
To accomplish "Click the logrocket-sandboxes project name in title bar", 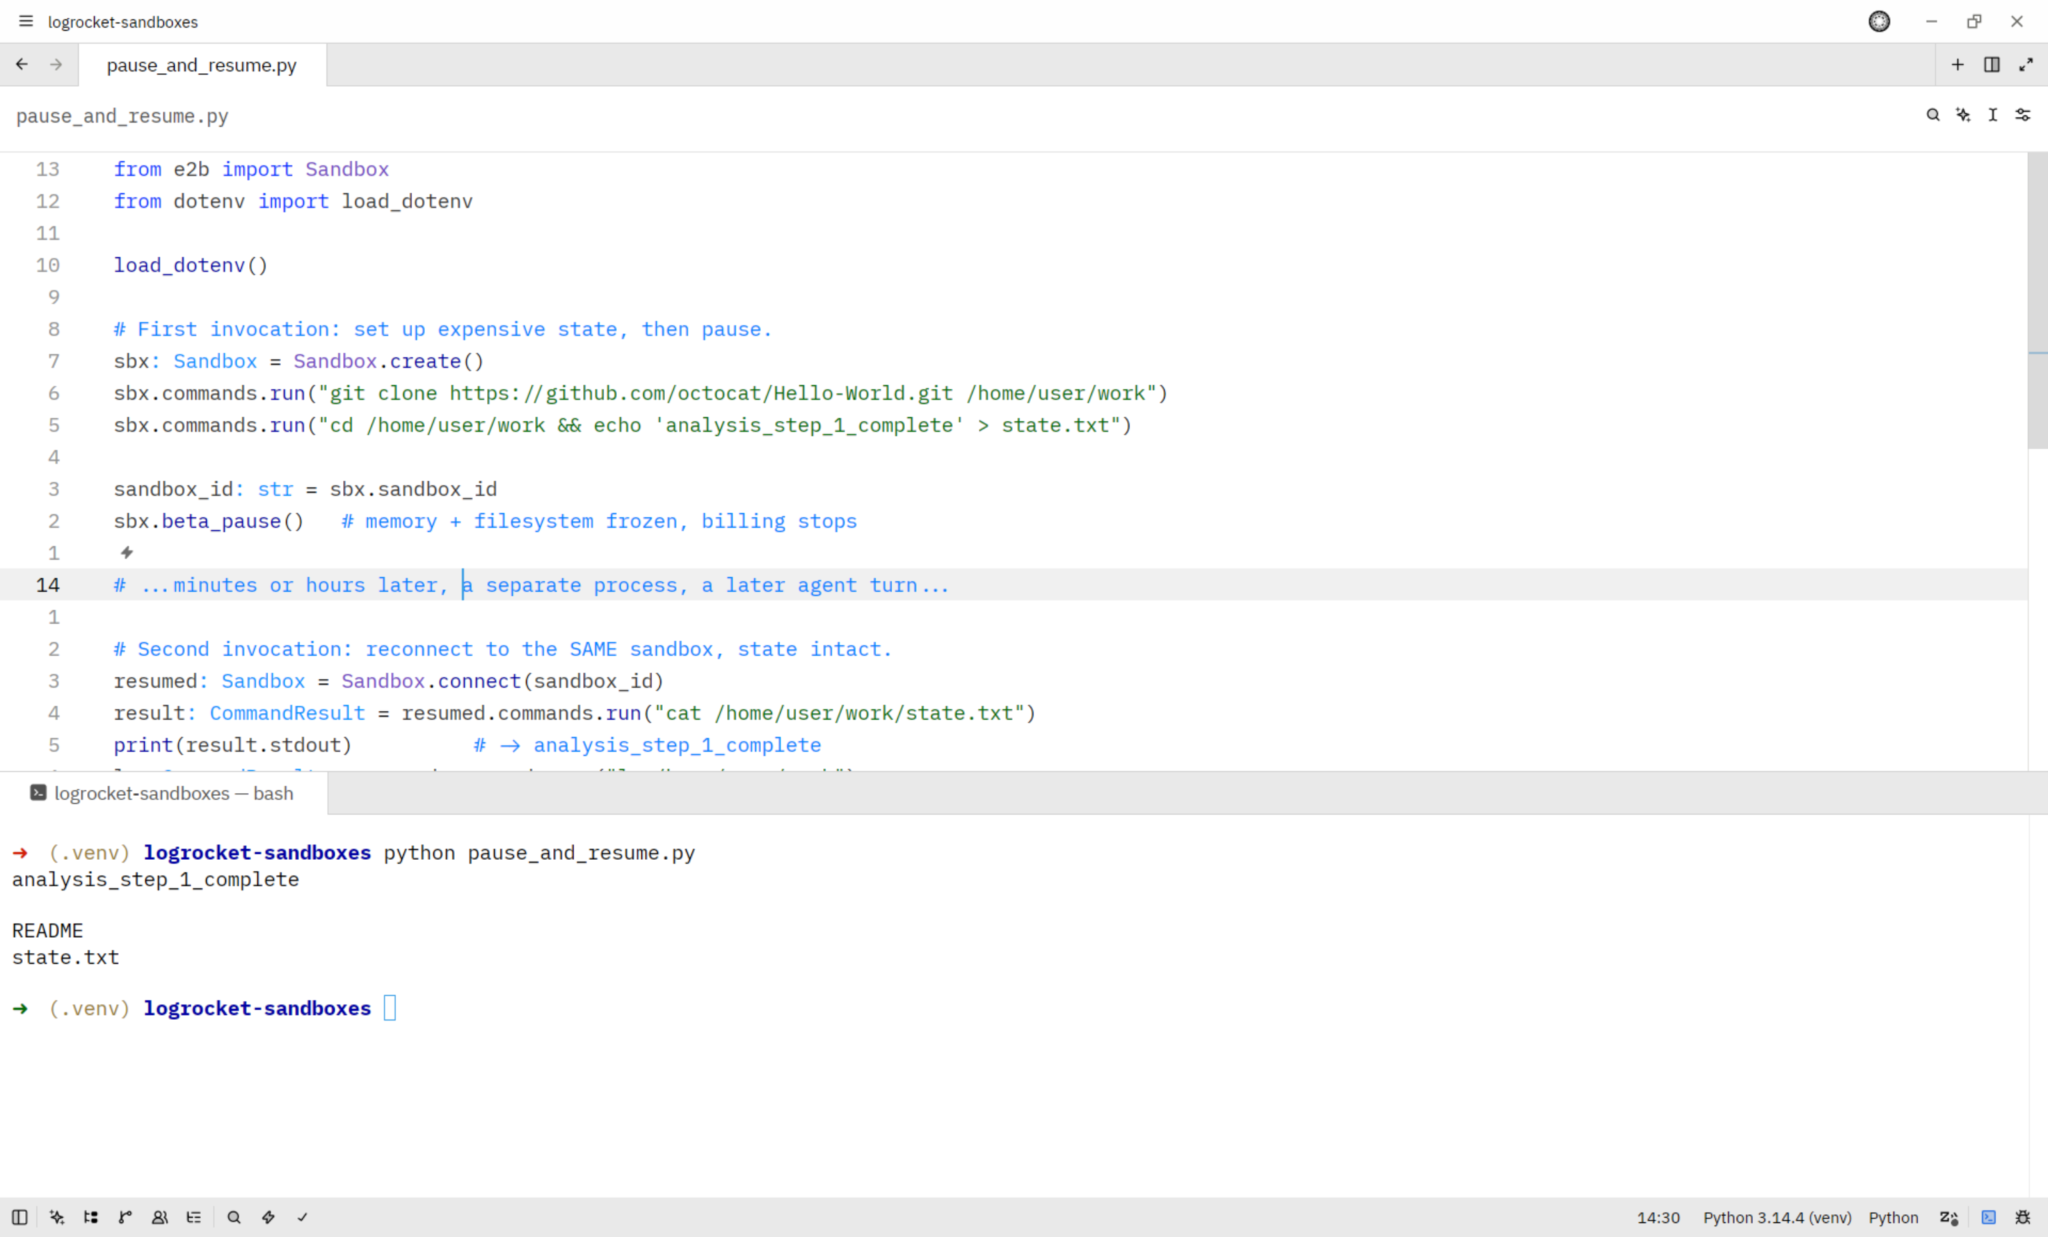I will pos(123,21).
